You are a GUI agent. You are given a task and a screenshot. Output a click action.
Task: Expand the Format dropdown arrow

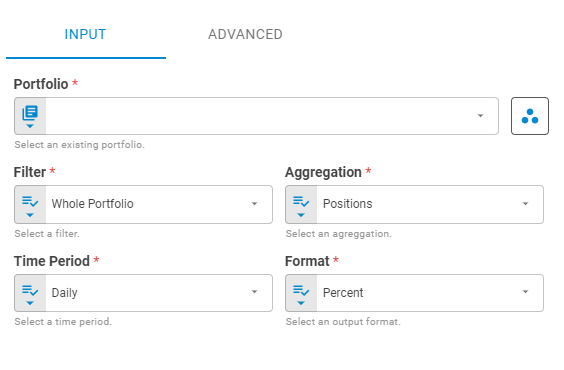(x=526, y=292)
